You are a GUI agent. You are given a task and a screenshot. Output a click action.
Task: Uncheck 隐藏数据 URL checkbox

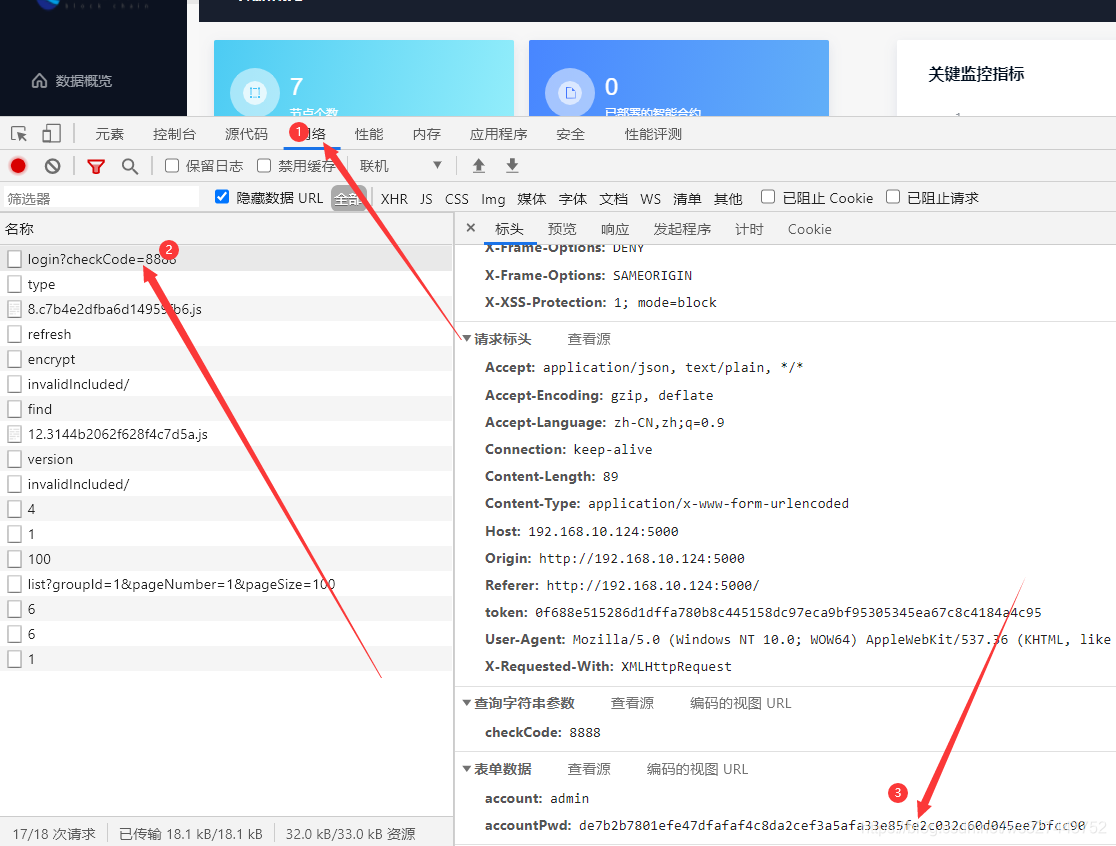click(222, 197)
